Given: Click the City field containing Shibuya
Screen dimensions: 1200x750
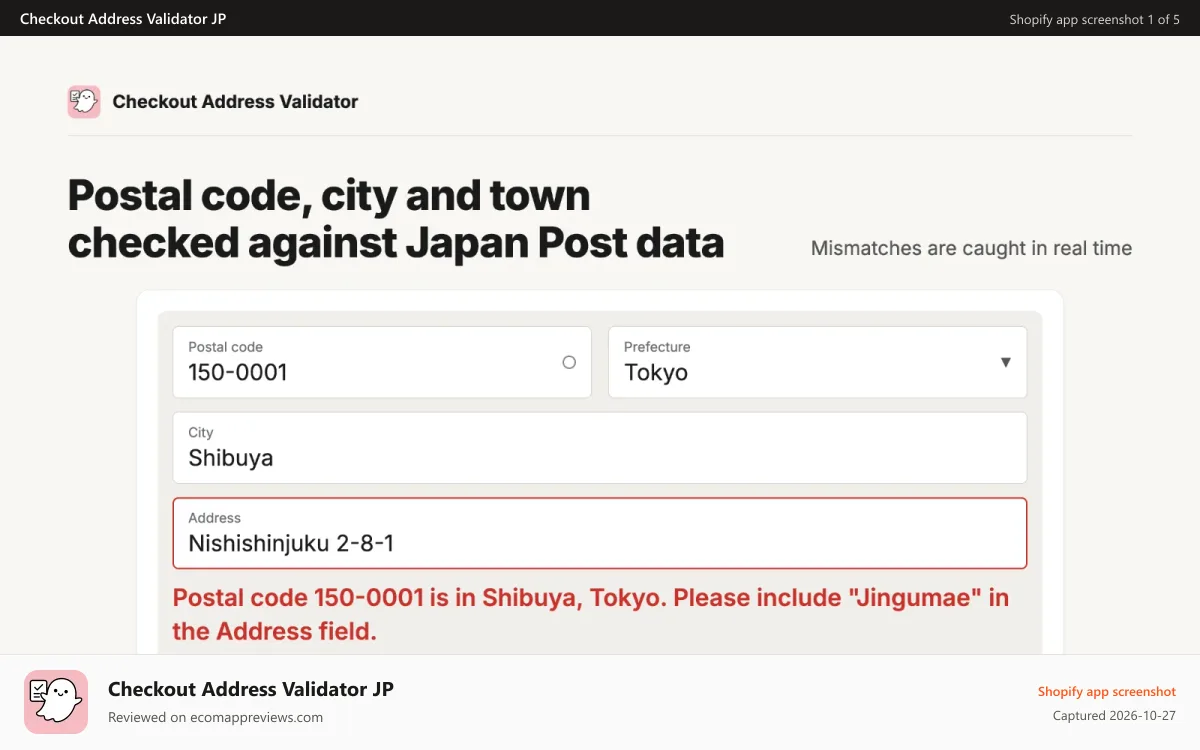Looking at the screenshot, I should click(x=600, y=448).
